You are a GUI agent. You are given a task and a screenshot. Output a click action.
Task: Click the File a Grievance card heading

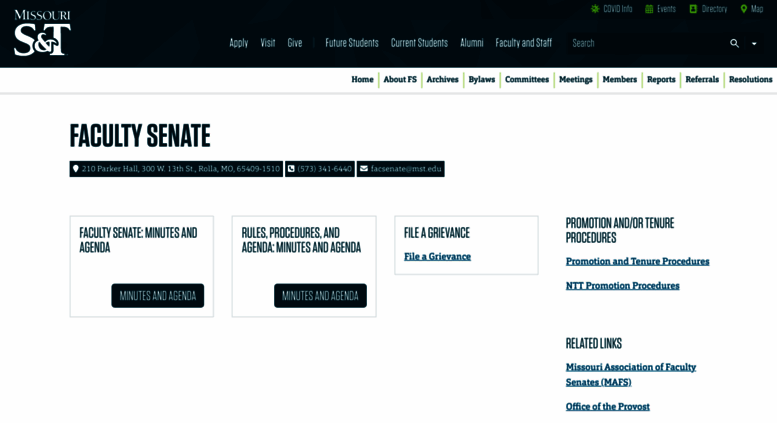coord(437,233)
